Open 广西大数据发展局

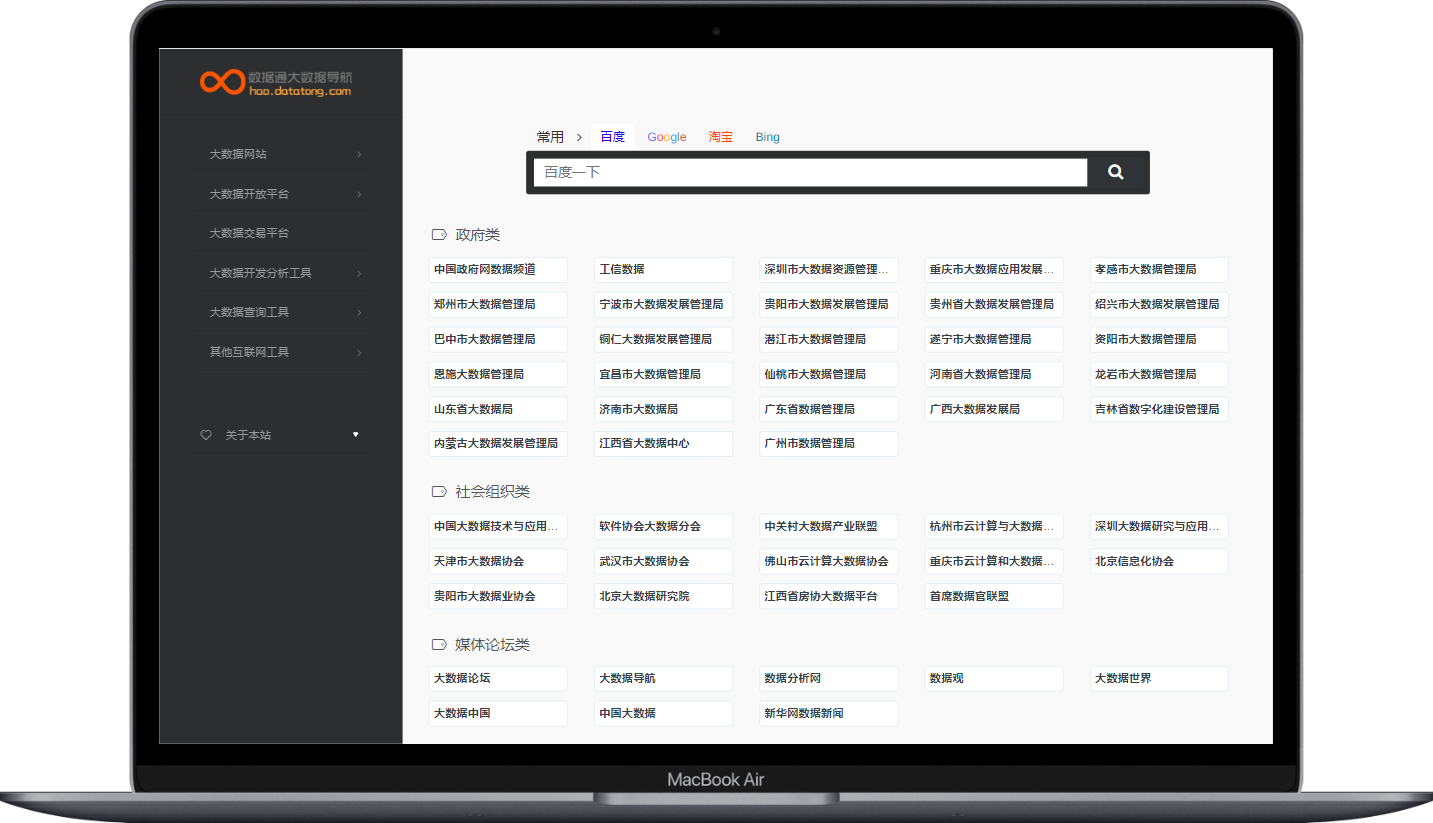point(994,409)
